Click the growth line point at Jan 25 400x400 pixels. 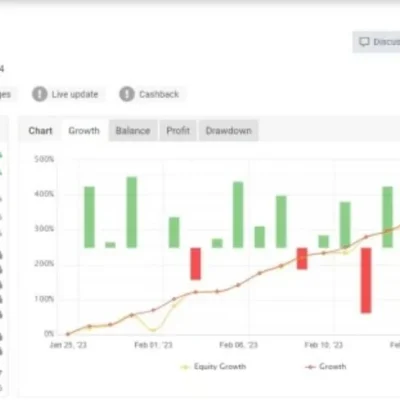pos(68,334)
